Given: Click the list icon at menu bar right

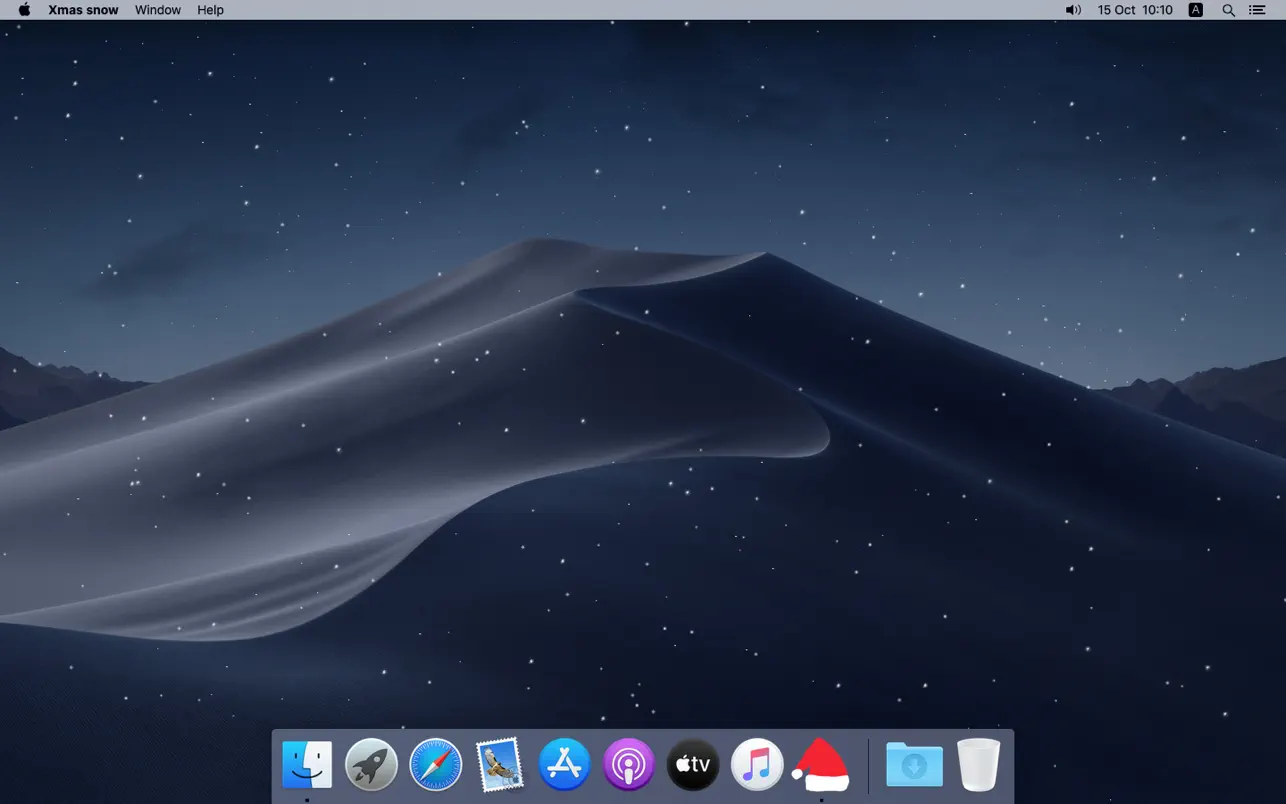Looking at the screenshot, I should pyautogui.click(x=1257, y=10).
